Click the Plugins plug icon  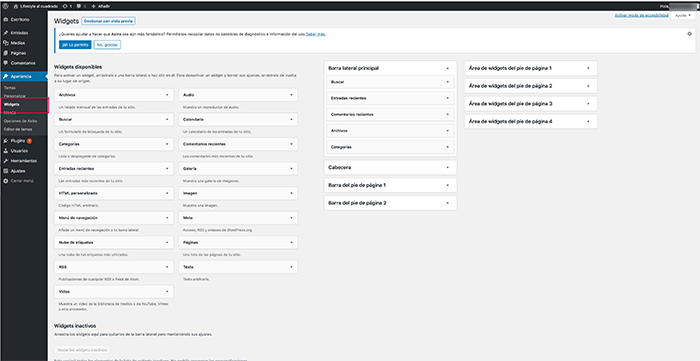tap(5, 141)
